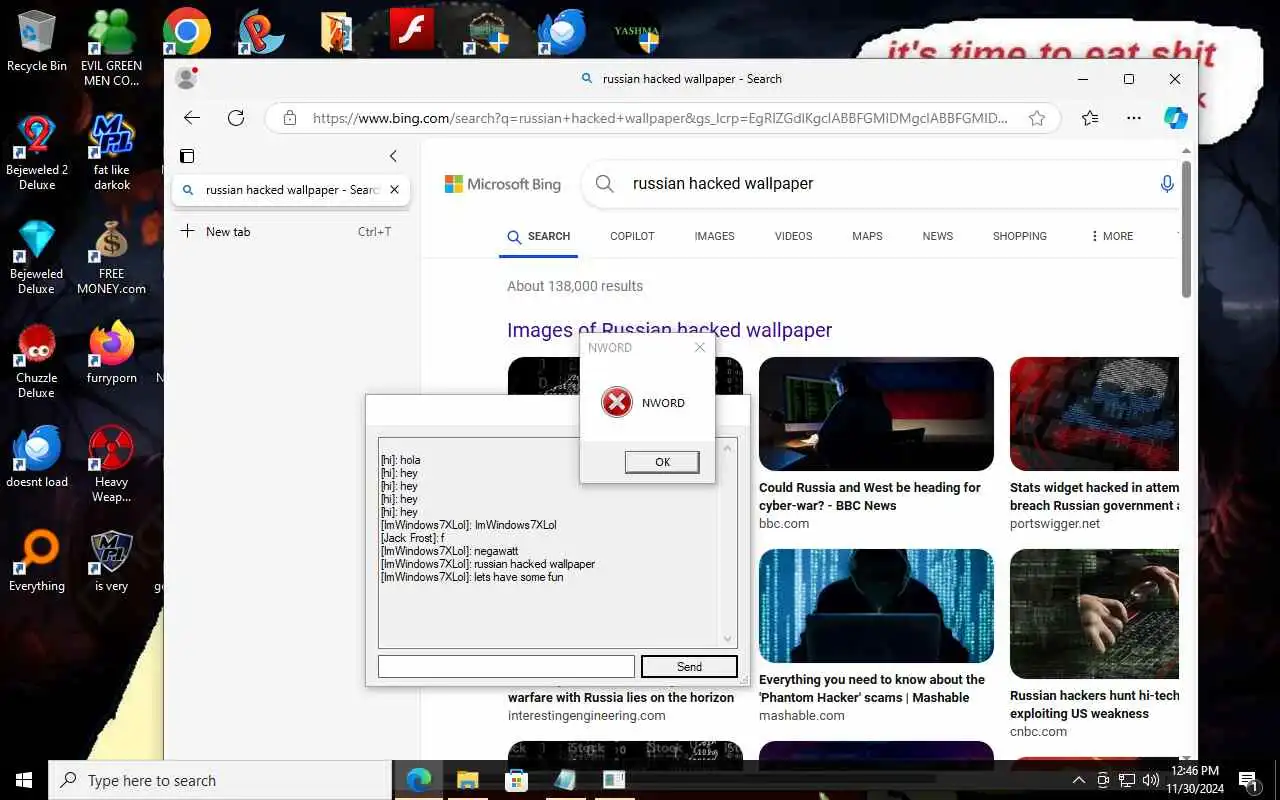Open the Adobe Flash desktop icon
1280x800 pixels.
tap(411, 31)
